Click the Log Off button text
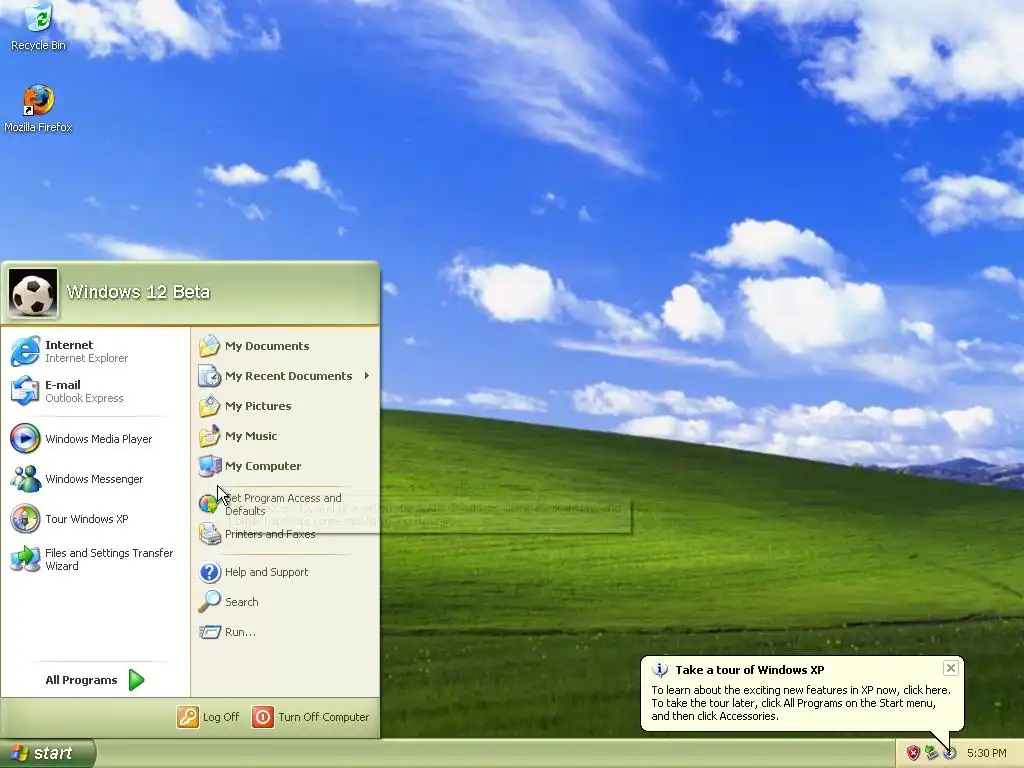Screen dimensions: 1024x768 (x=221, y=717)
